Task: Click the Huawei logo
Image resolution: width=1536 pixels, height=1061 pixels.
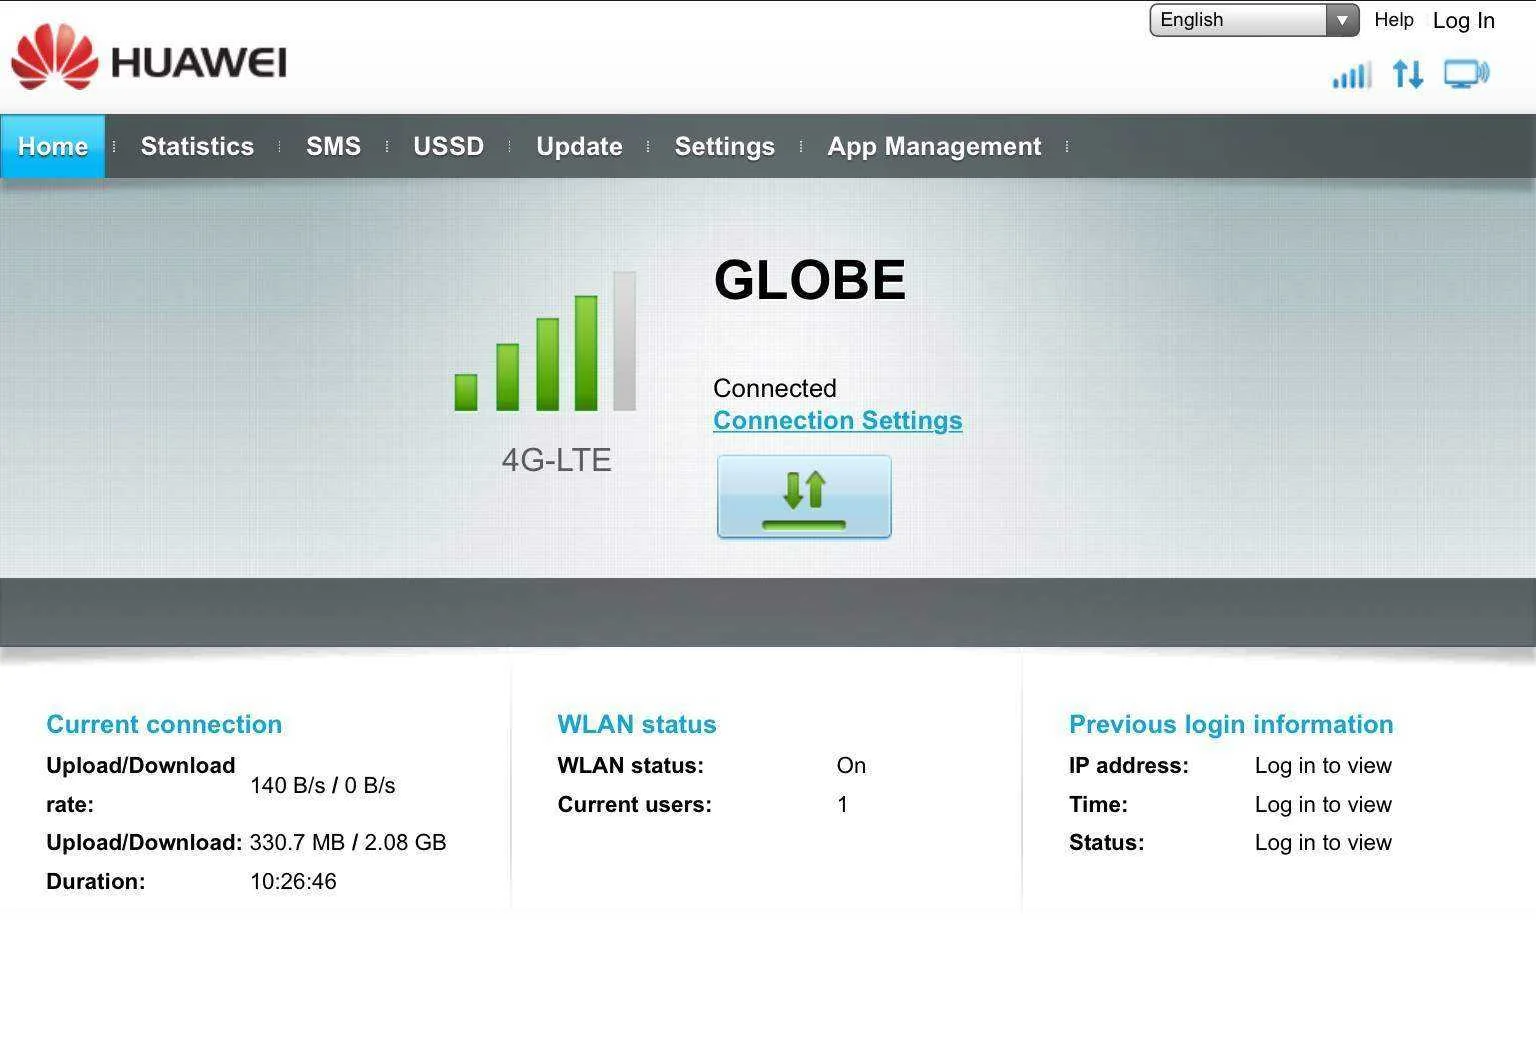Action: pos(148,58)
